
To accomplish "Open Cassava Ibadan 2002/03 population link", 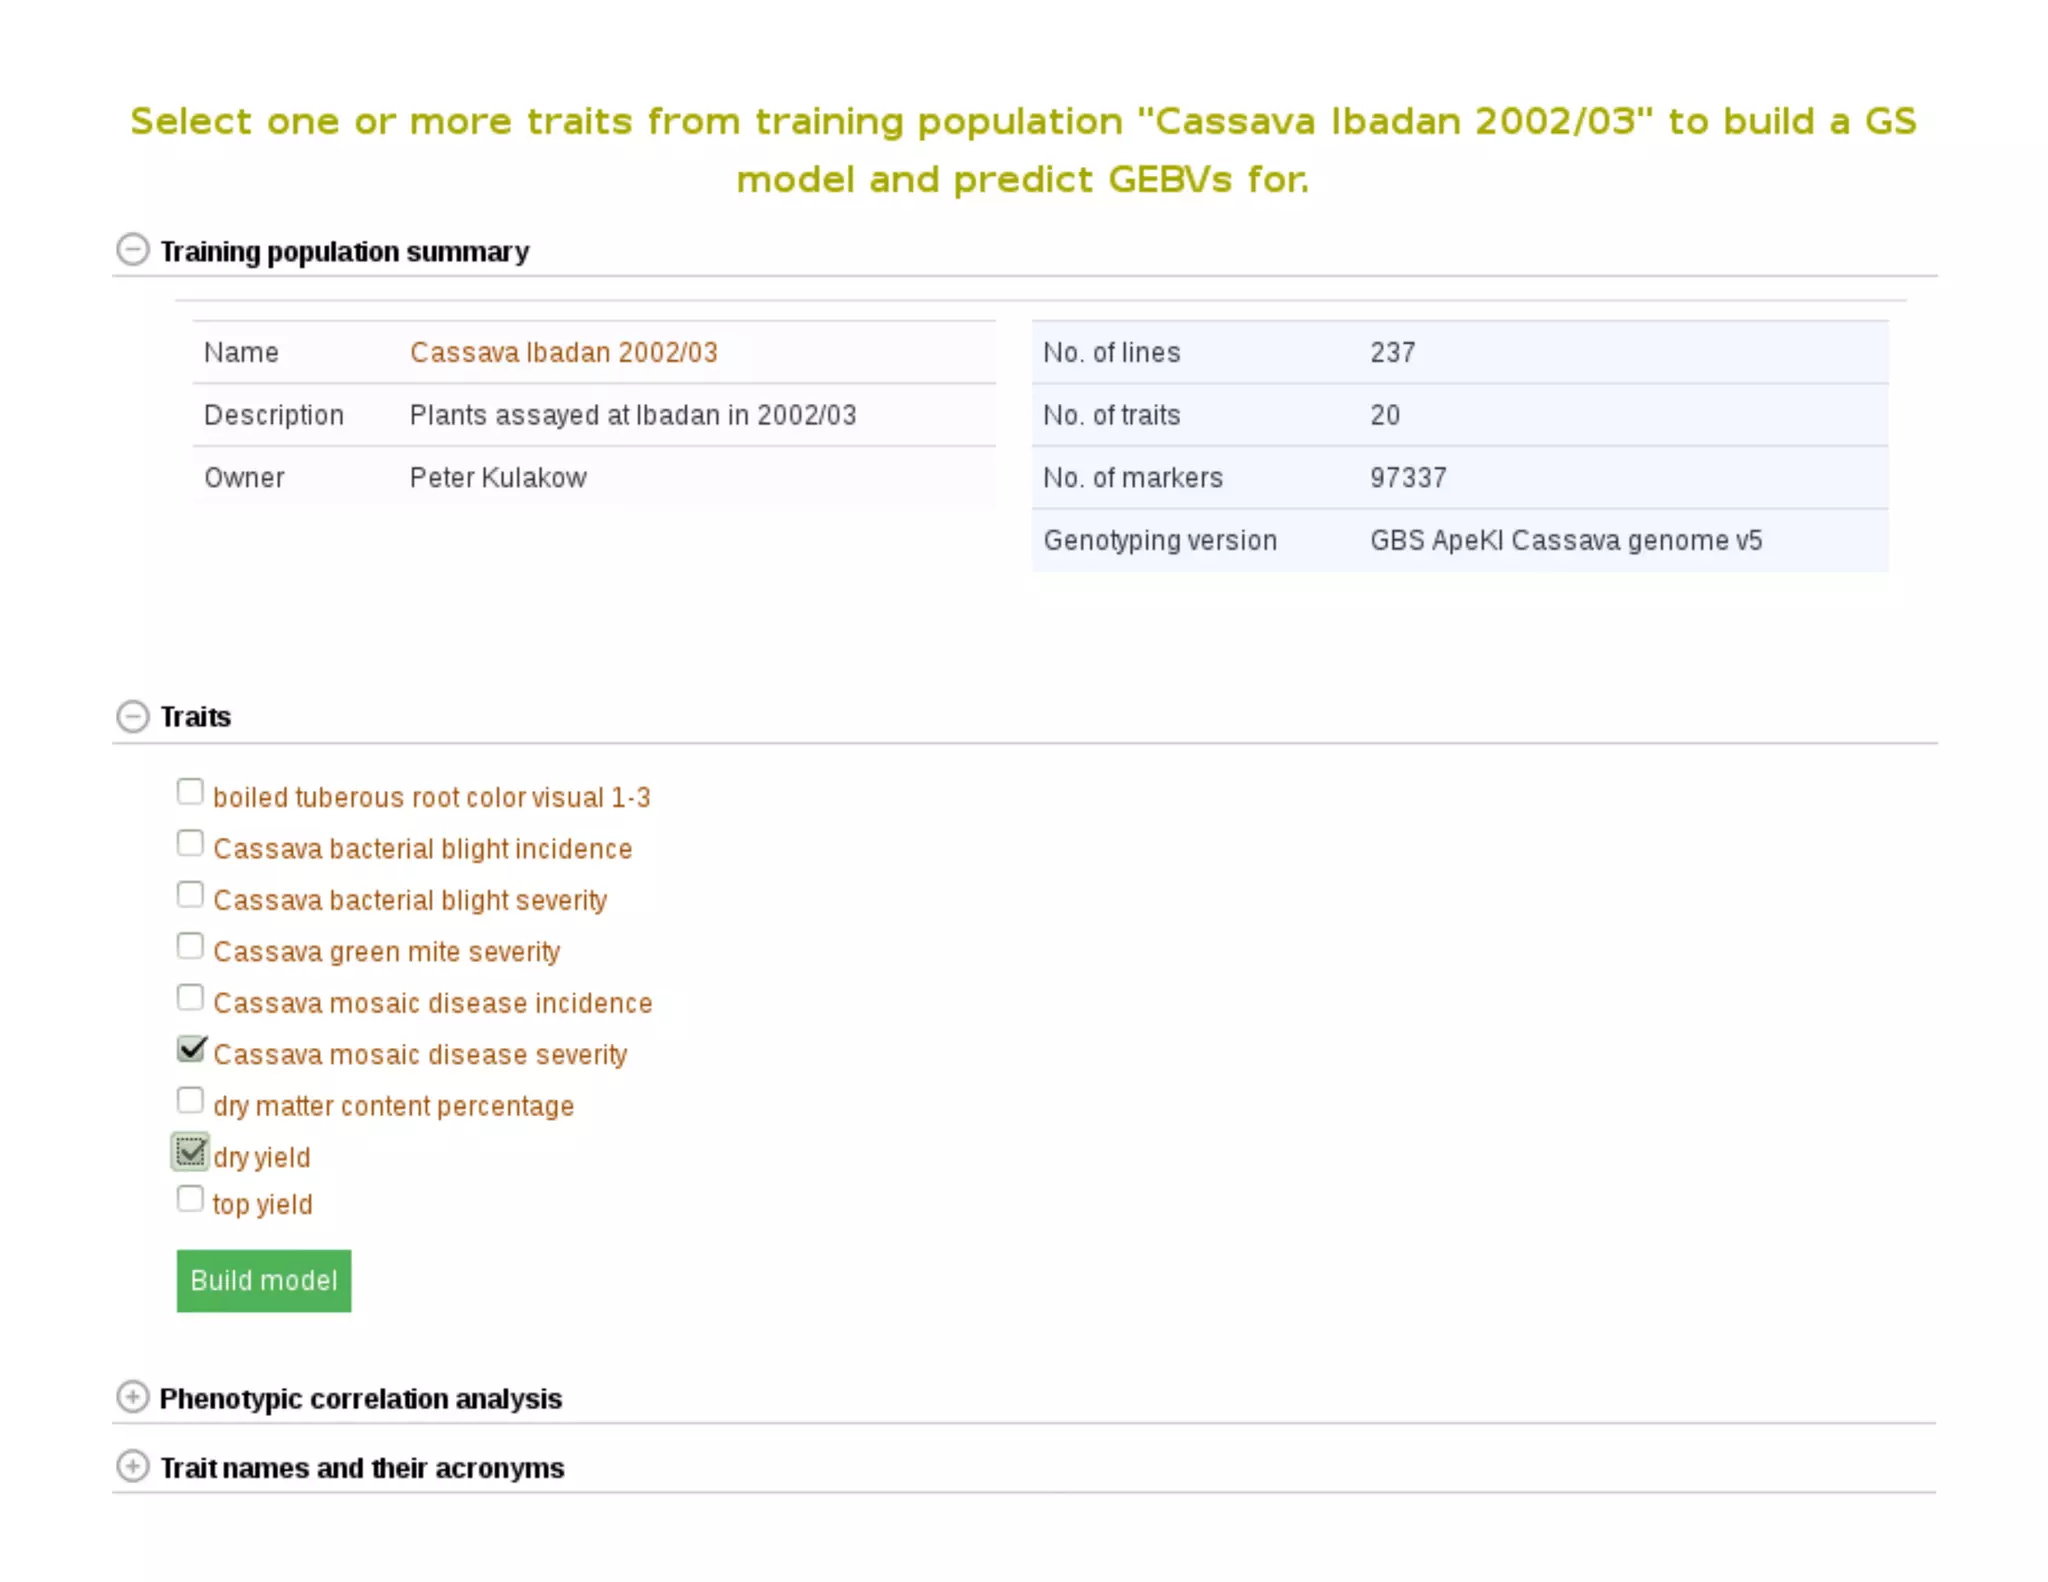I will (x=563, y=352).
